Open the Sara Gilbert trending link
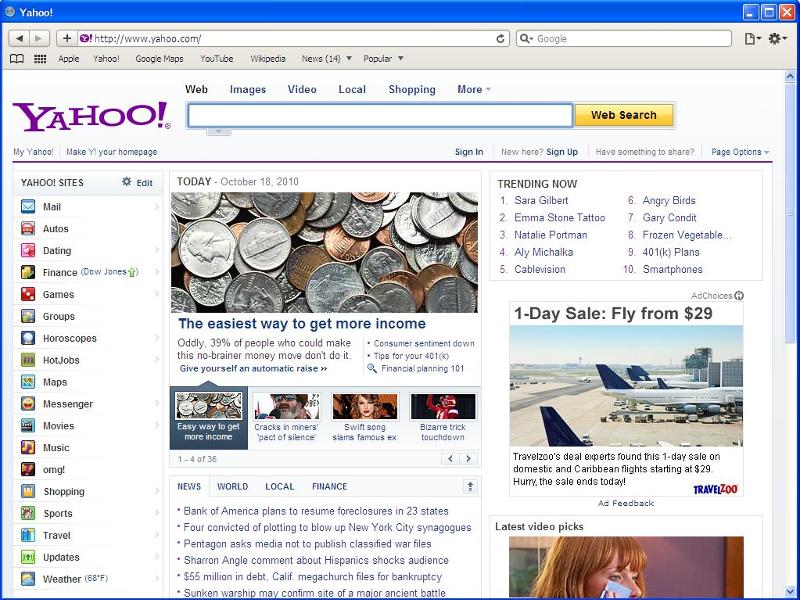 pyautogui.click(x=541, y=201)
